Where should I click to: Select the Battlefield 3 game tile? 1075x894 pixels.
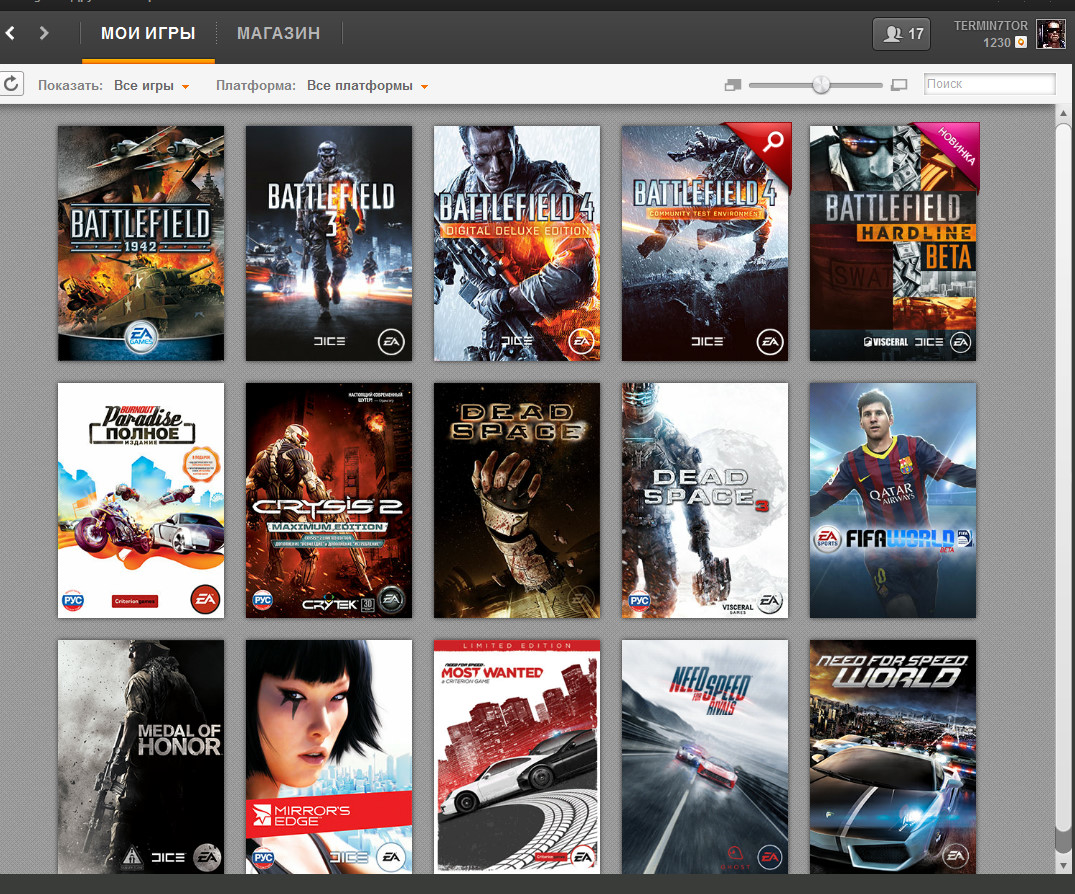pyautogui.click(x=329, y=243)
